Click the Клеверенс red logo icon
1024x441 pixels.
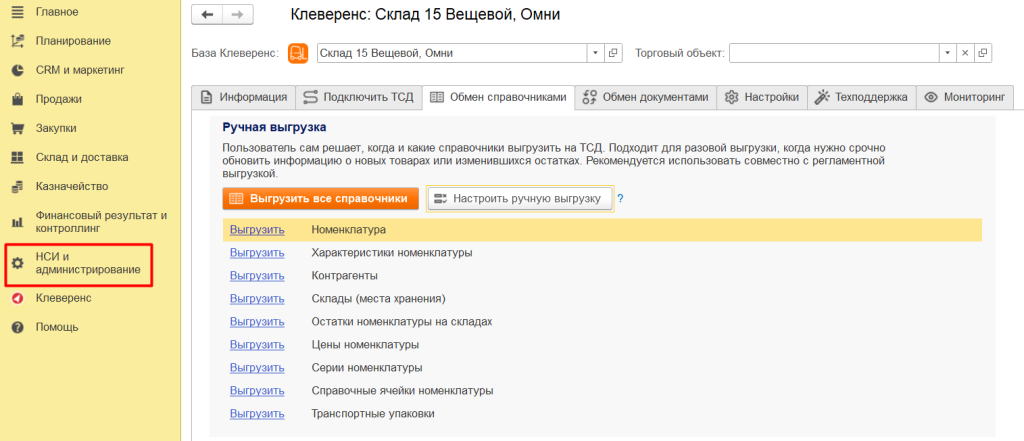[x=18, y=298]
